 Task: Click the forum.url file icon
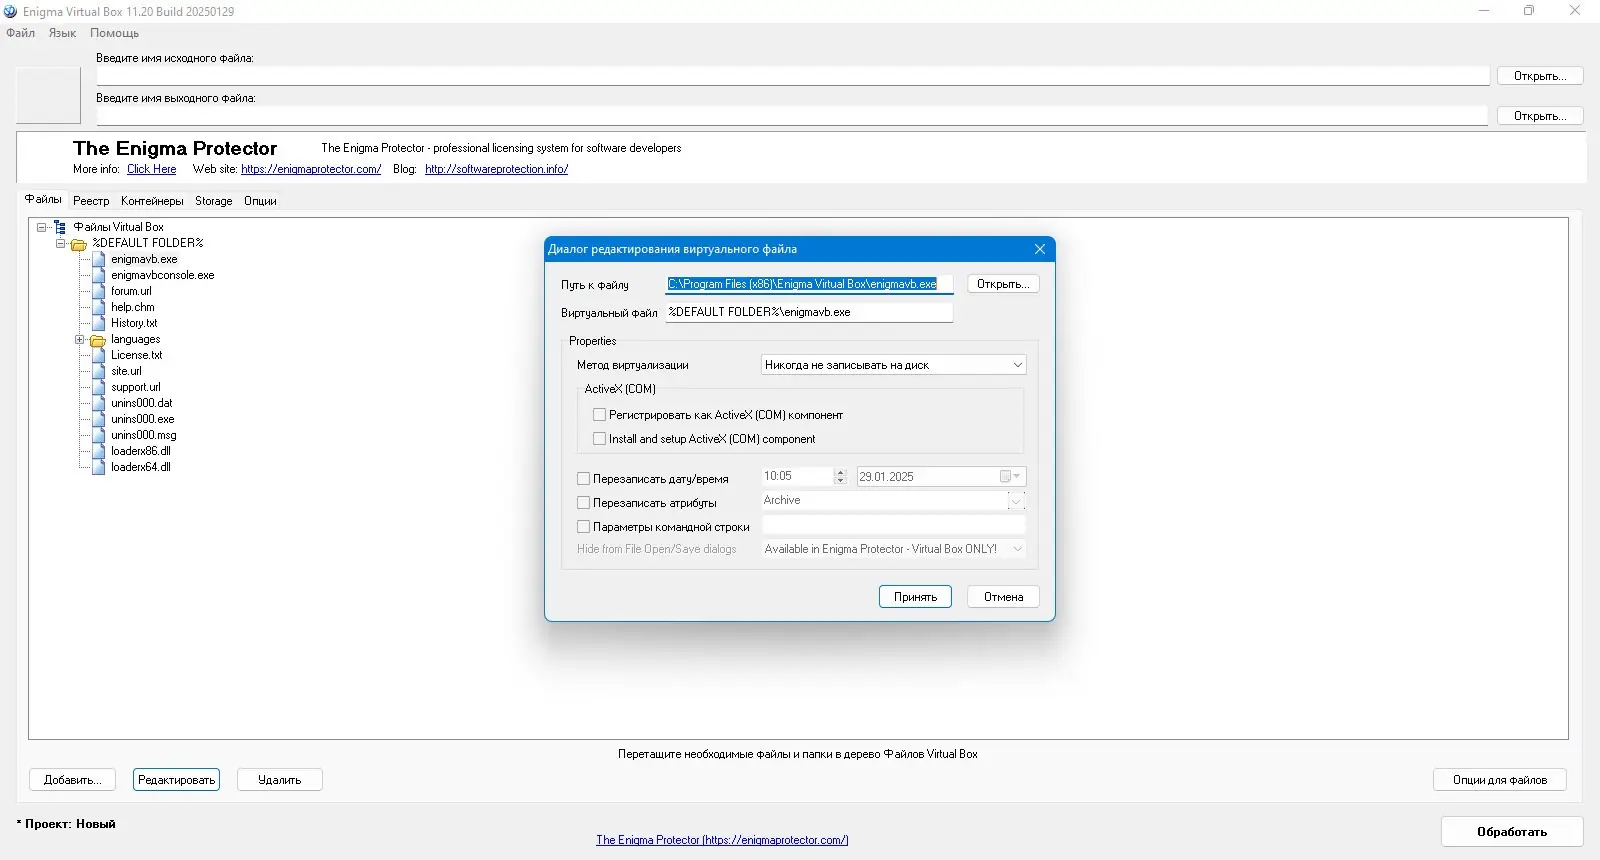point(99,291)
